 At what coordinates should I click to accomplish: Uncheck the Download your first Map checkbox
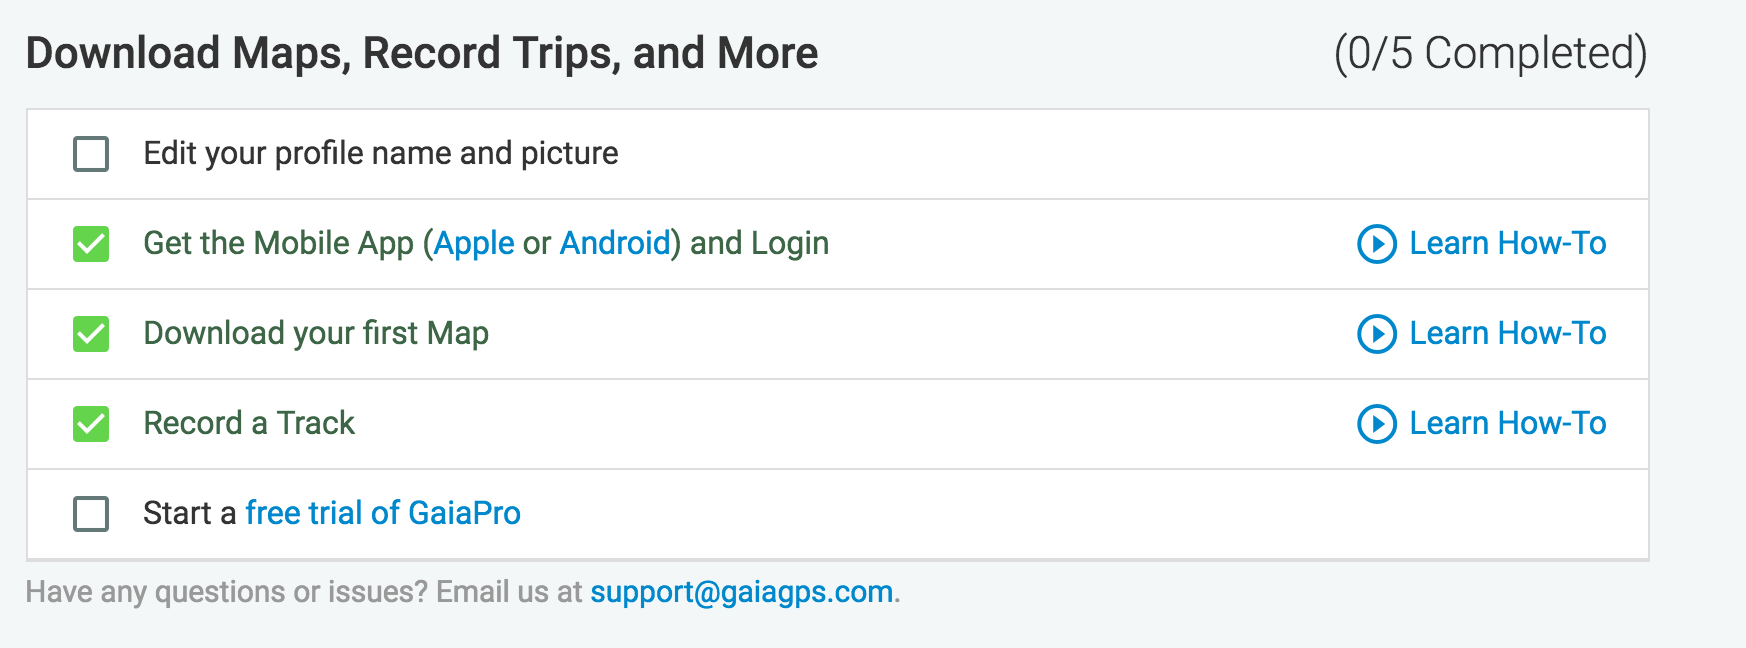click(91, 334)
